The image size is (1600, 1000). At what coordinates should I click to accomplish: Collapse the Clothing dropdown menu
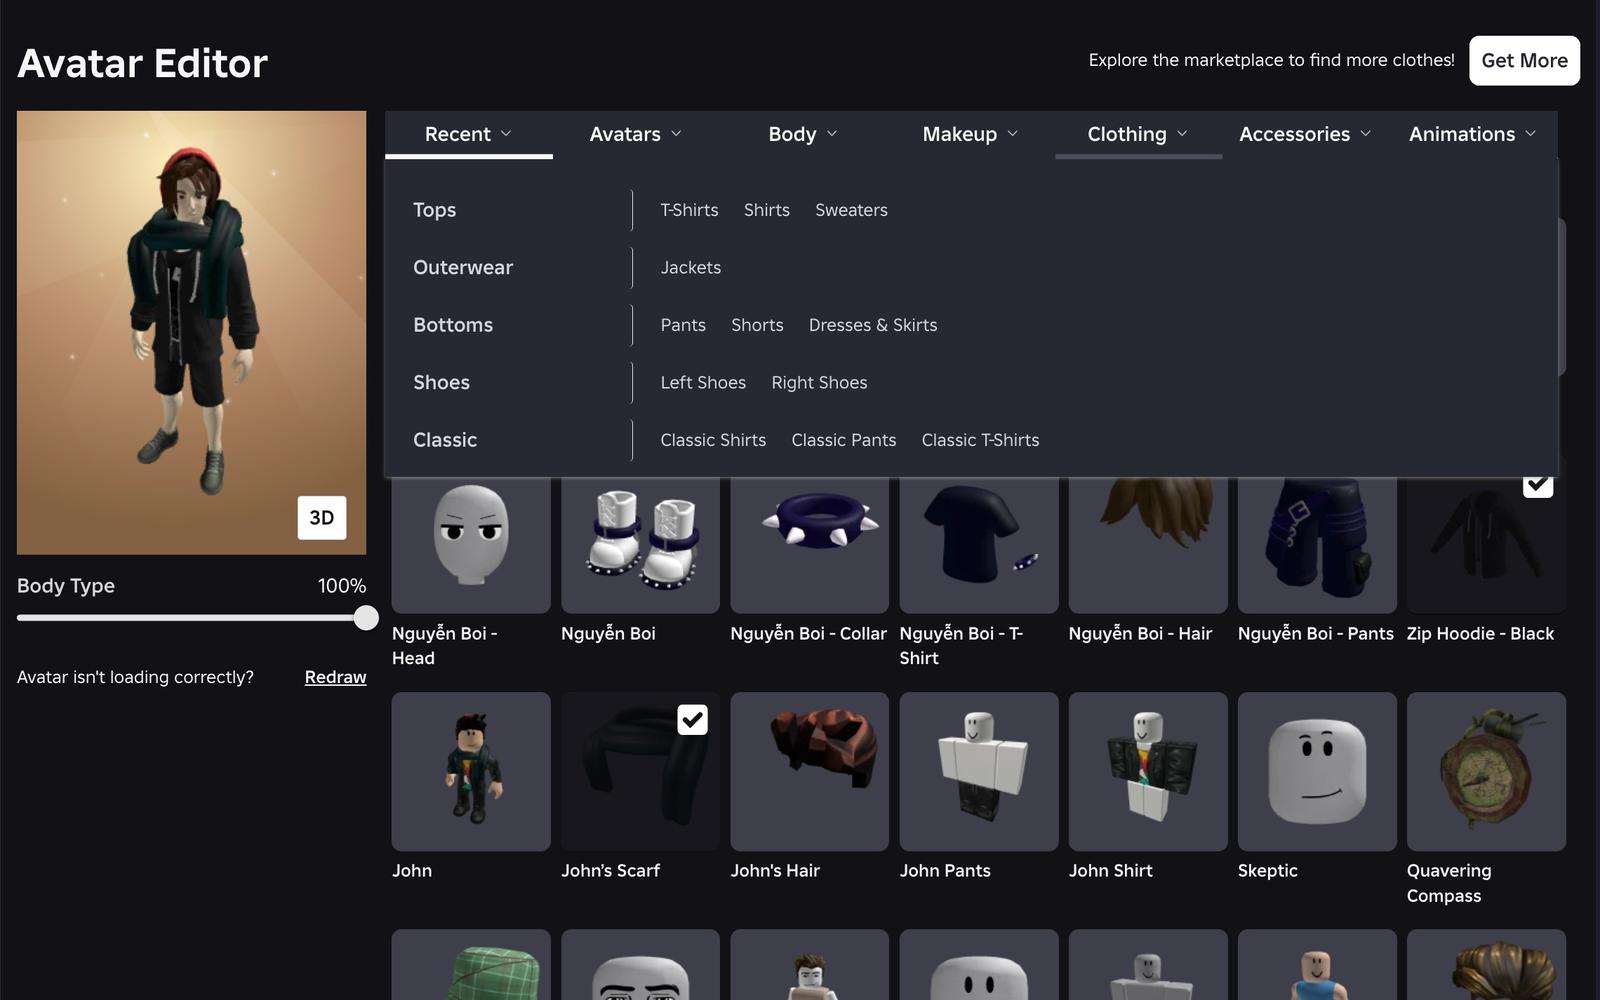point(1138,134)
